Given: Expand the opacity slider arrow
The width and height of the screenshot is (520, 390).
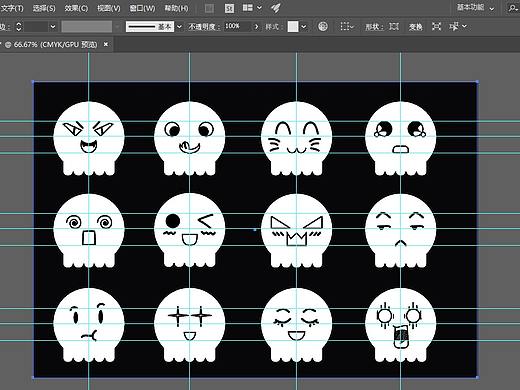Looking at the screenshot, I should click(256, 27).
